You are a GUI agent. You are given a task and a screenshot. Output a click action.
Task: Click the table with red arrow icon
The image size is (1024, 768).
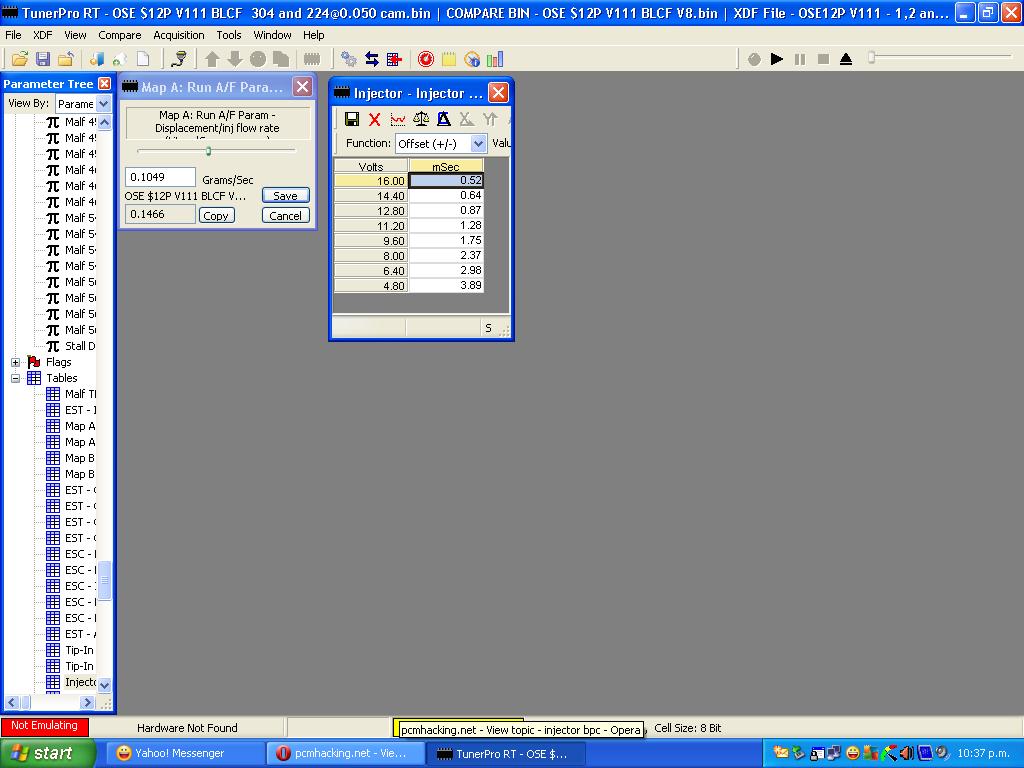tap(394, 59)
